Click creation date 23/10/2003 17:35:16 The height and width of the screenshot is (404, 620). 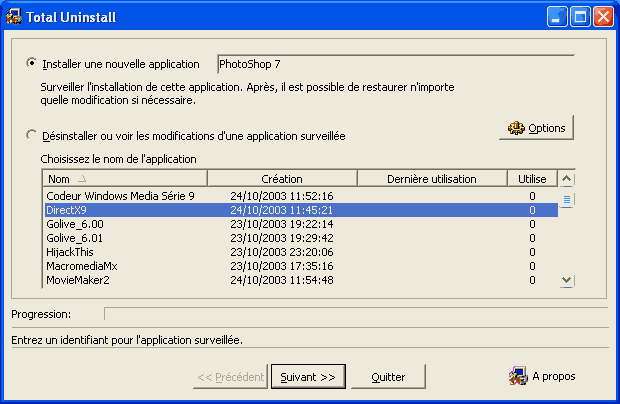click(x=282, y=266)
